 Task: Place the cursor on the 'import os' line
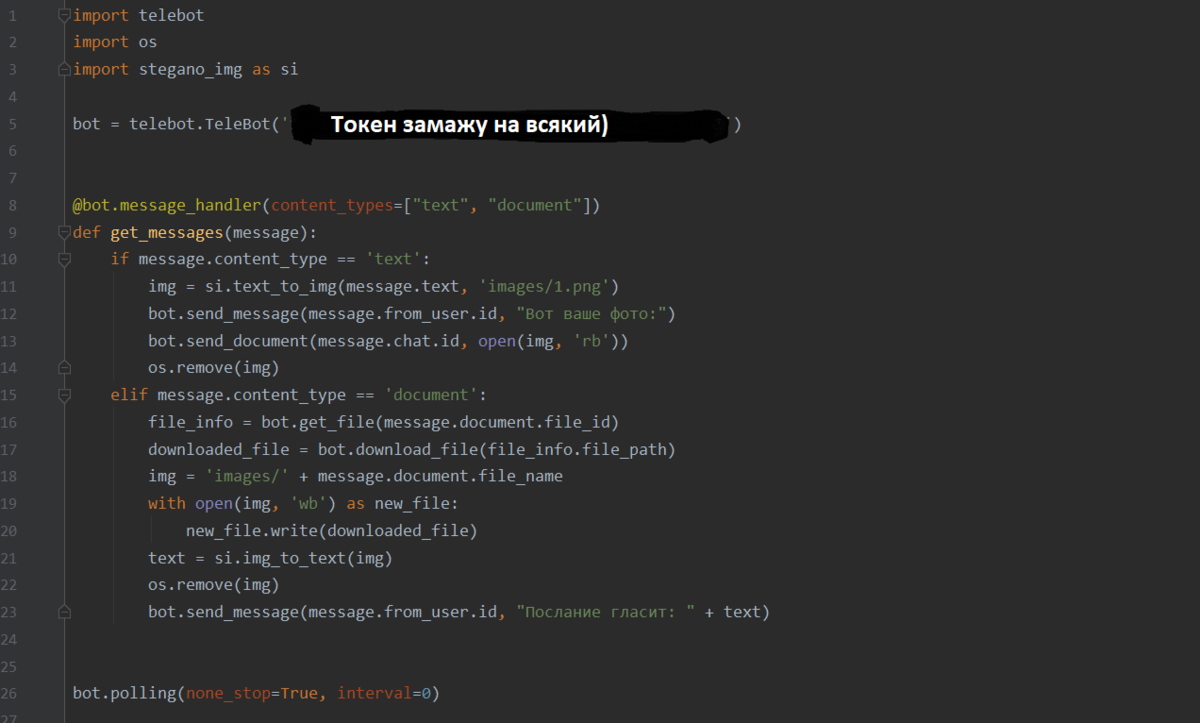click(x=115, y=42)
